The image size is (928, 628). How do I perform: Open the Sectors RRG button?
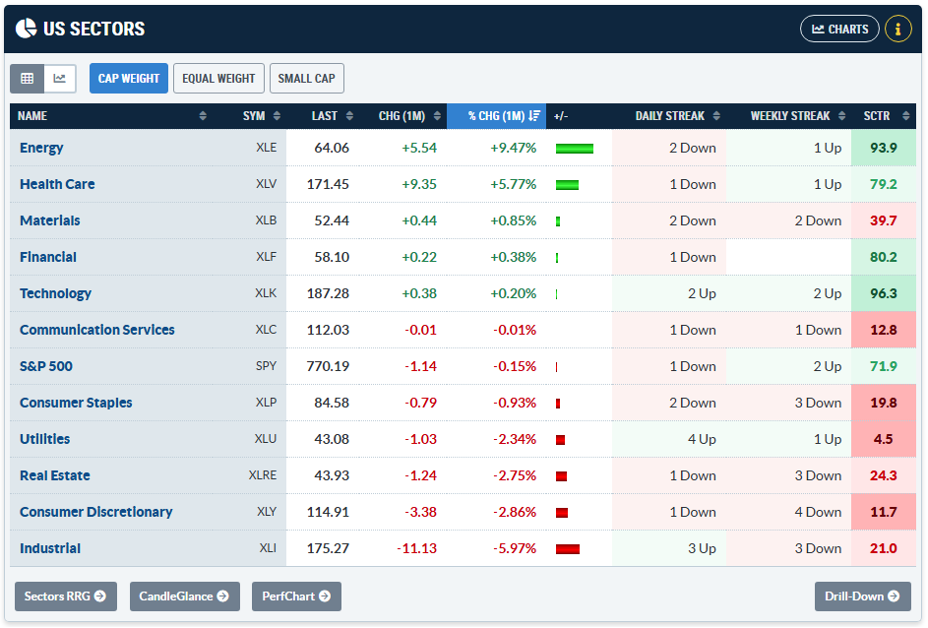pyautogui.click(x=66, y=596)
